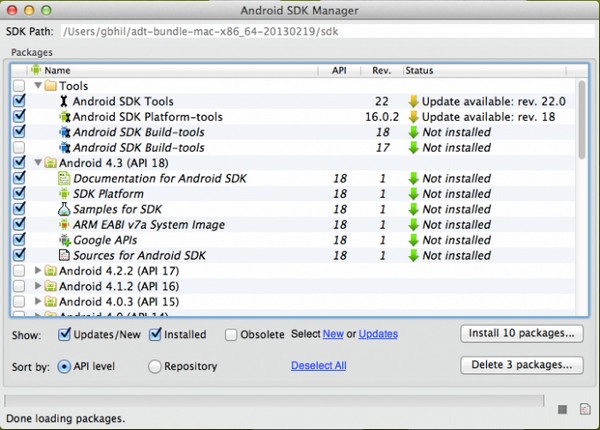The height and width of the screenshot is (430, 600).
Task: Click the Tools folder icon
Action: point(50,86)
